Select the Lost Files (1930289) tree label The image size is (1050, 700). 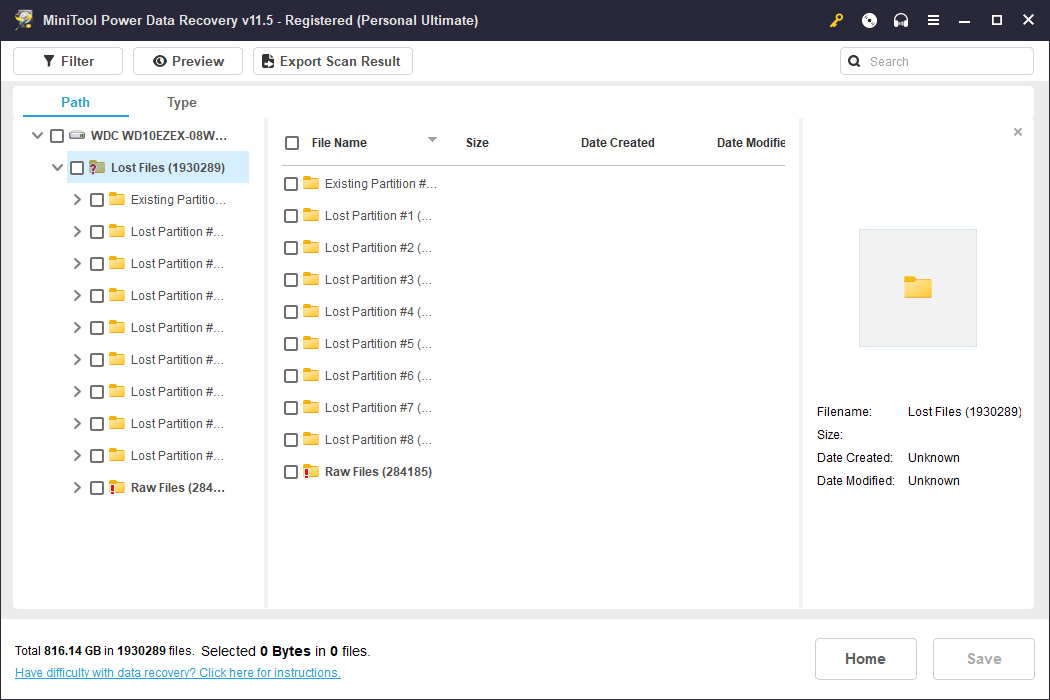[168, 167]
